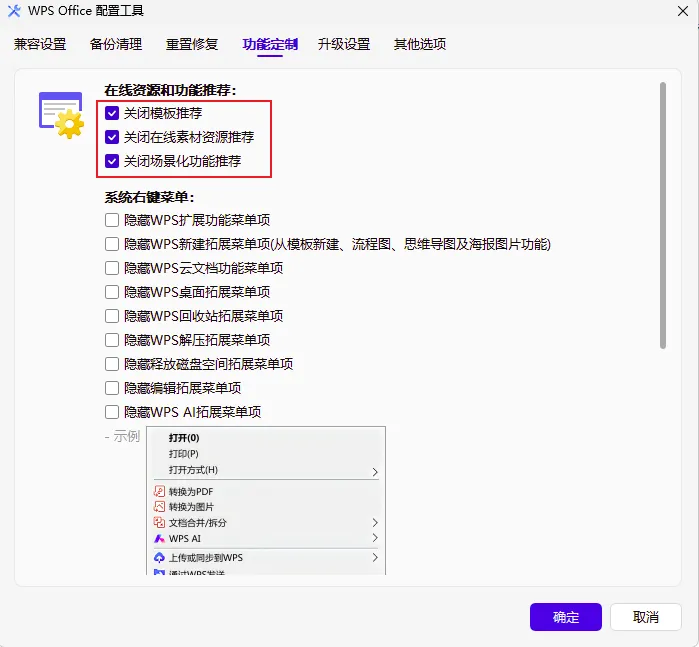Click the 文档合并/拆分 icon in example menu
Viewport: 699px width, 647px height.
tap(159, 522)
